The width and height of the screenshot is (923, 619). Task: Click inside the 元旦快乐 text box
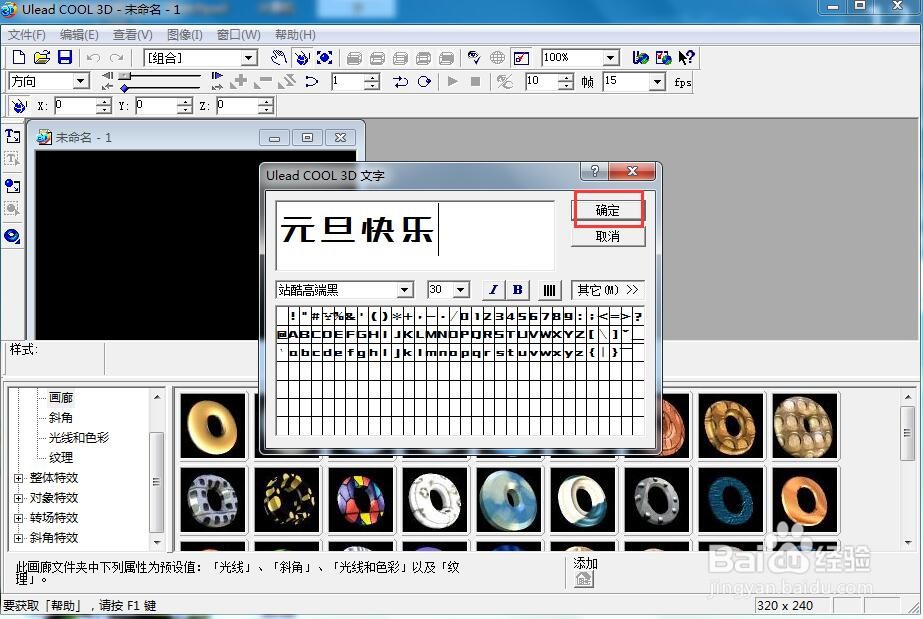coord(414,235)
